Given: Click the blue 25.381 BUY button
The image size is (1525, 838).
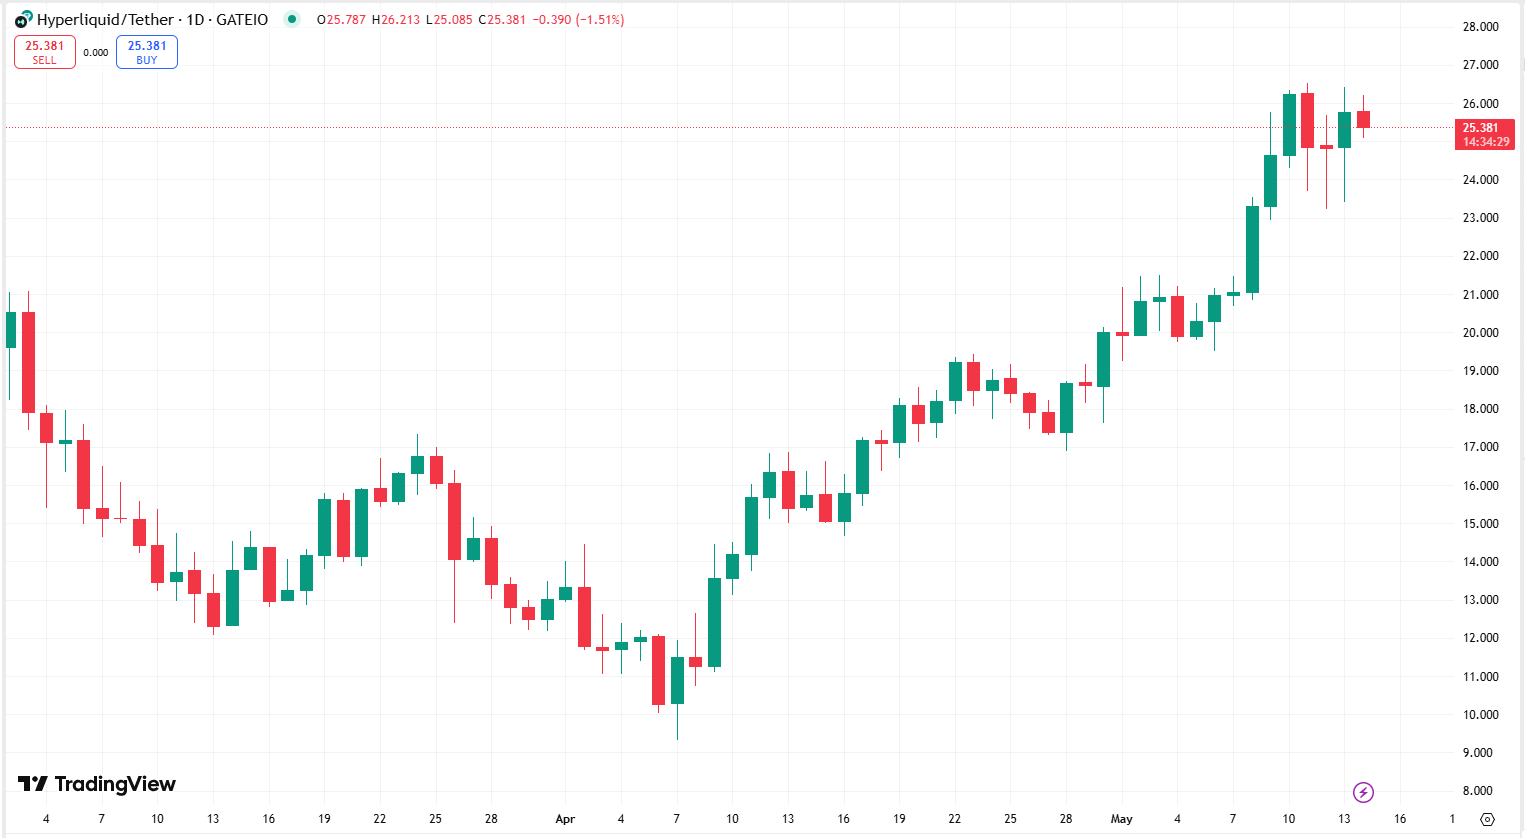Looking at the screenshot, I should (147, 52).
